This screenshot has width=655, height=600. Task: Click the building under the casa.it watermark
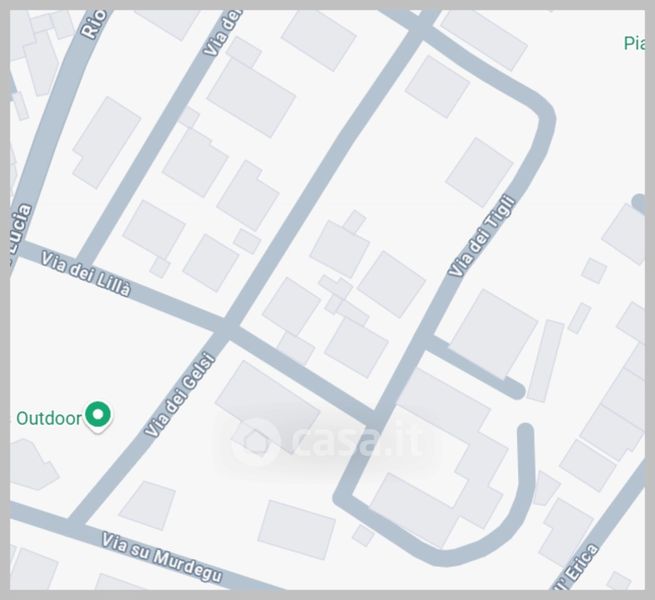click(x=267, y=407)
